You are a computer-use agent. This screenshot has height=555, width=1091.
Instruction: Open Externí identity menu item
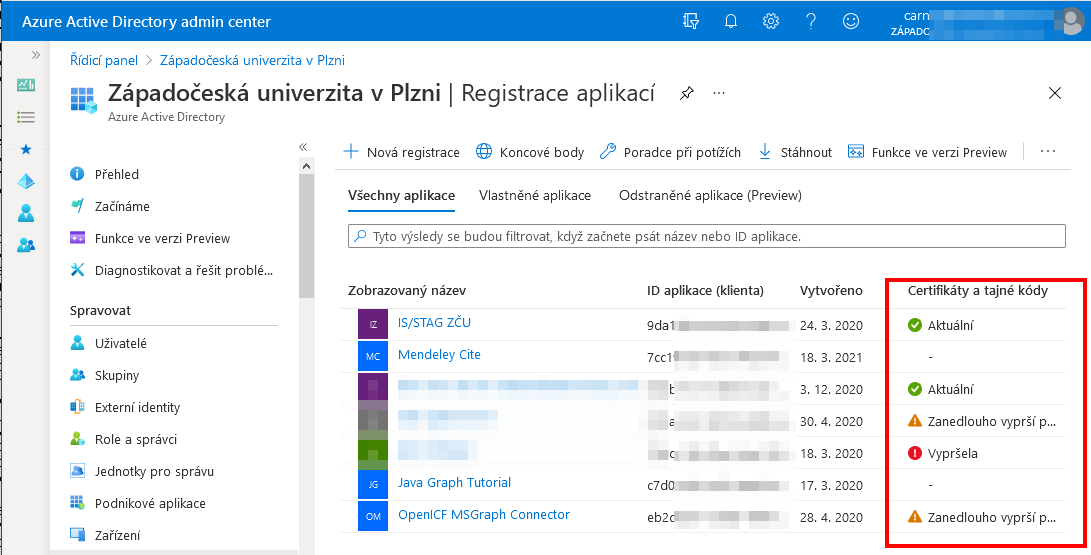click(137, 408)
